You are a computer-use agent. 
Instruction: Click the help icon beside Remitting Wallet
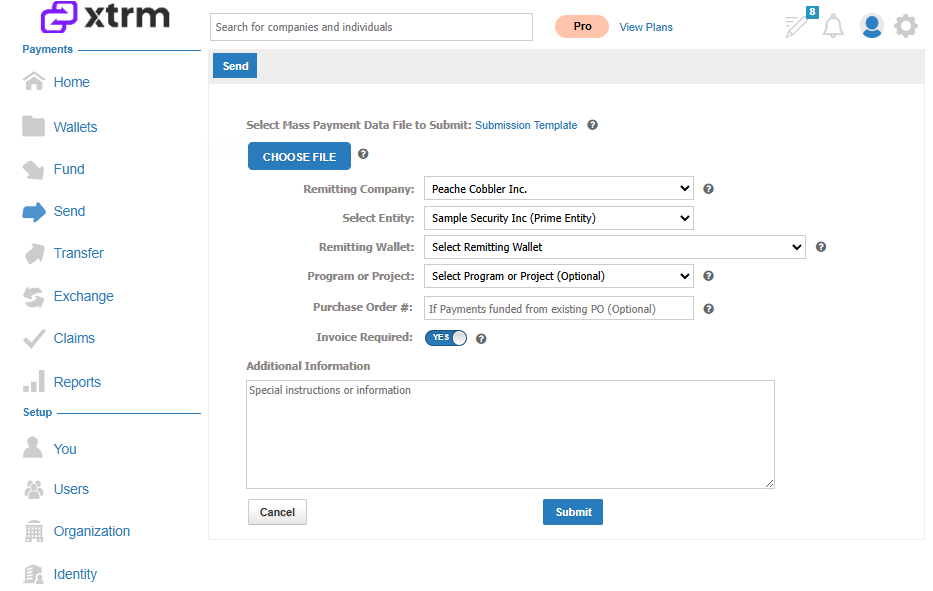821,247
